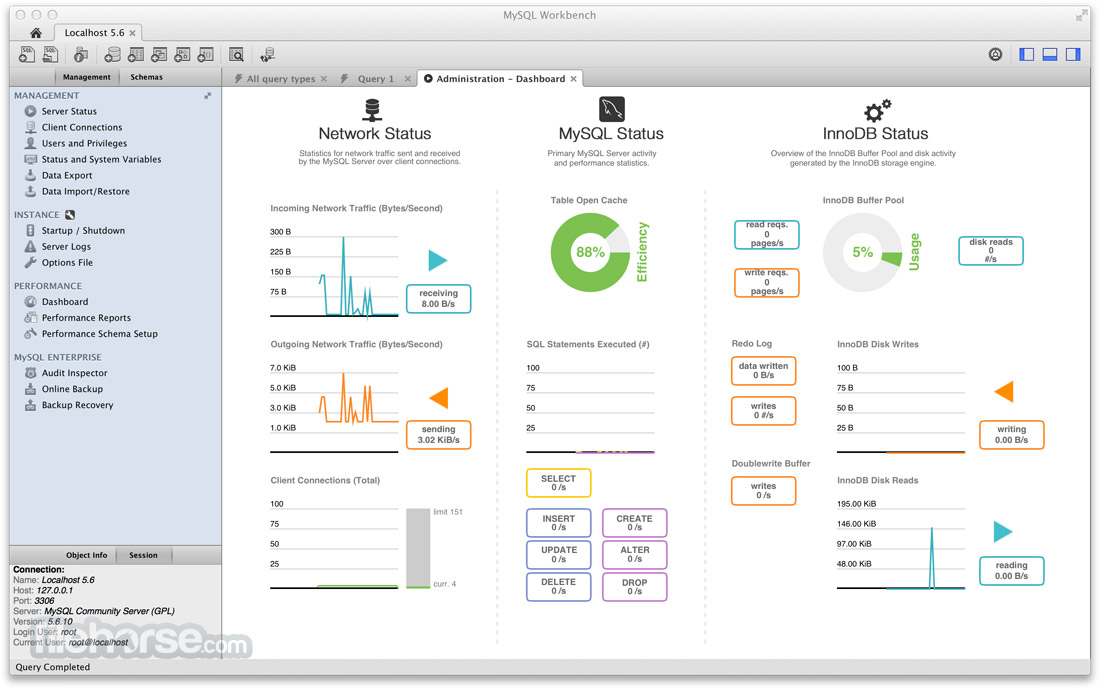The width and height of the screenshot is (1100, 689).
Task: Click the Query Completed status text
Action: (53, 667)
